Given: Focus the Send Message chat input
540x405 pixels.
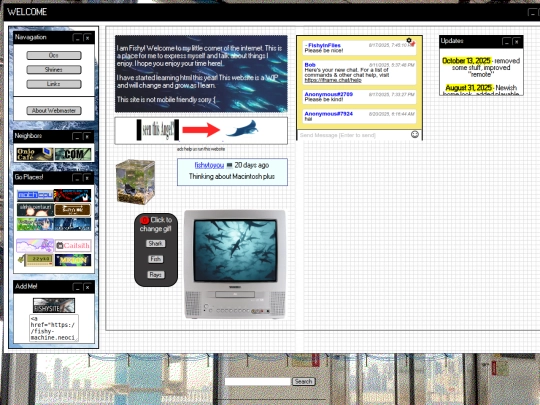Looking at the screenshot, I should click(354, 135).
